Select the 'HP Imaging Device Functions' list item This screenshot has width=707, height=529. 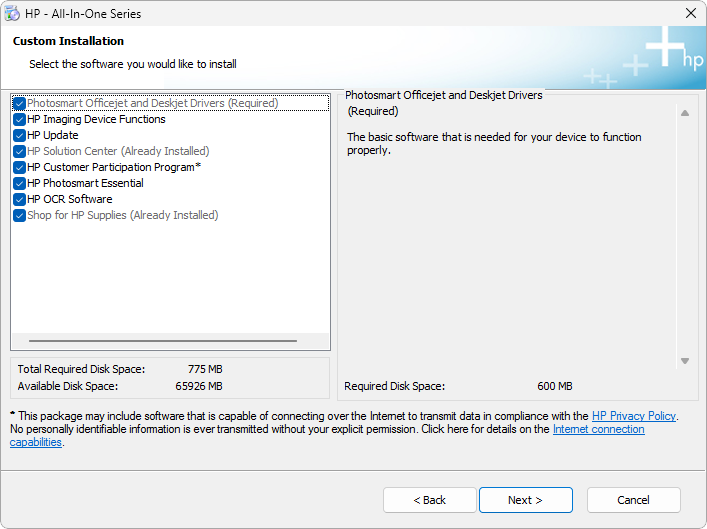[96, 120]
